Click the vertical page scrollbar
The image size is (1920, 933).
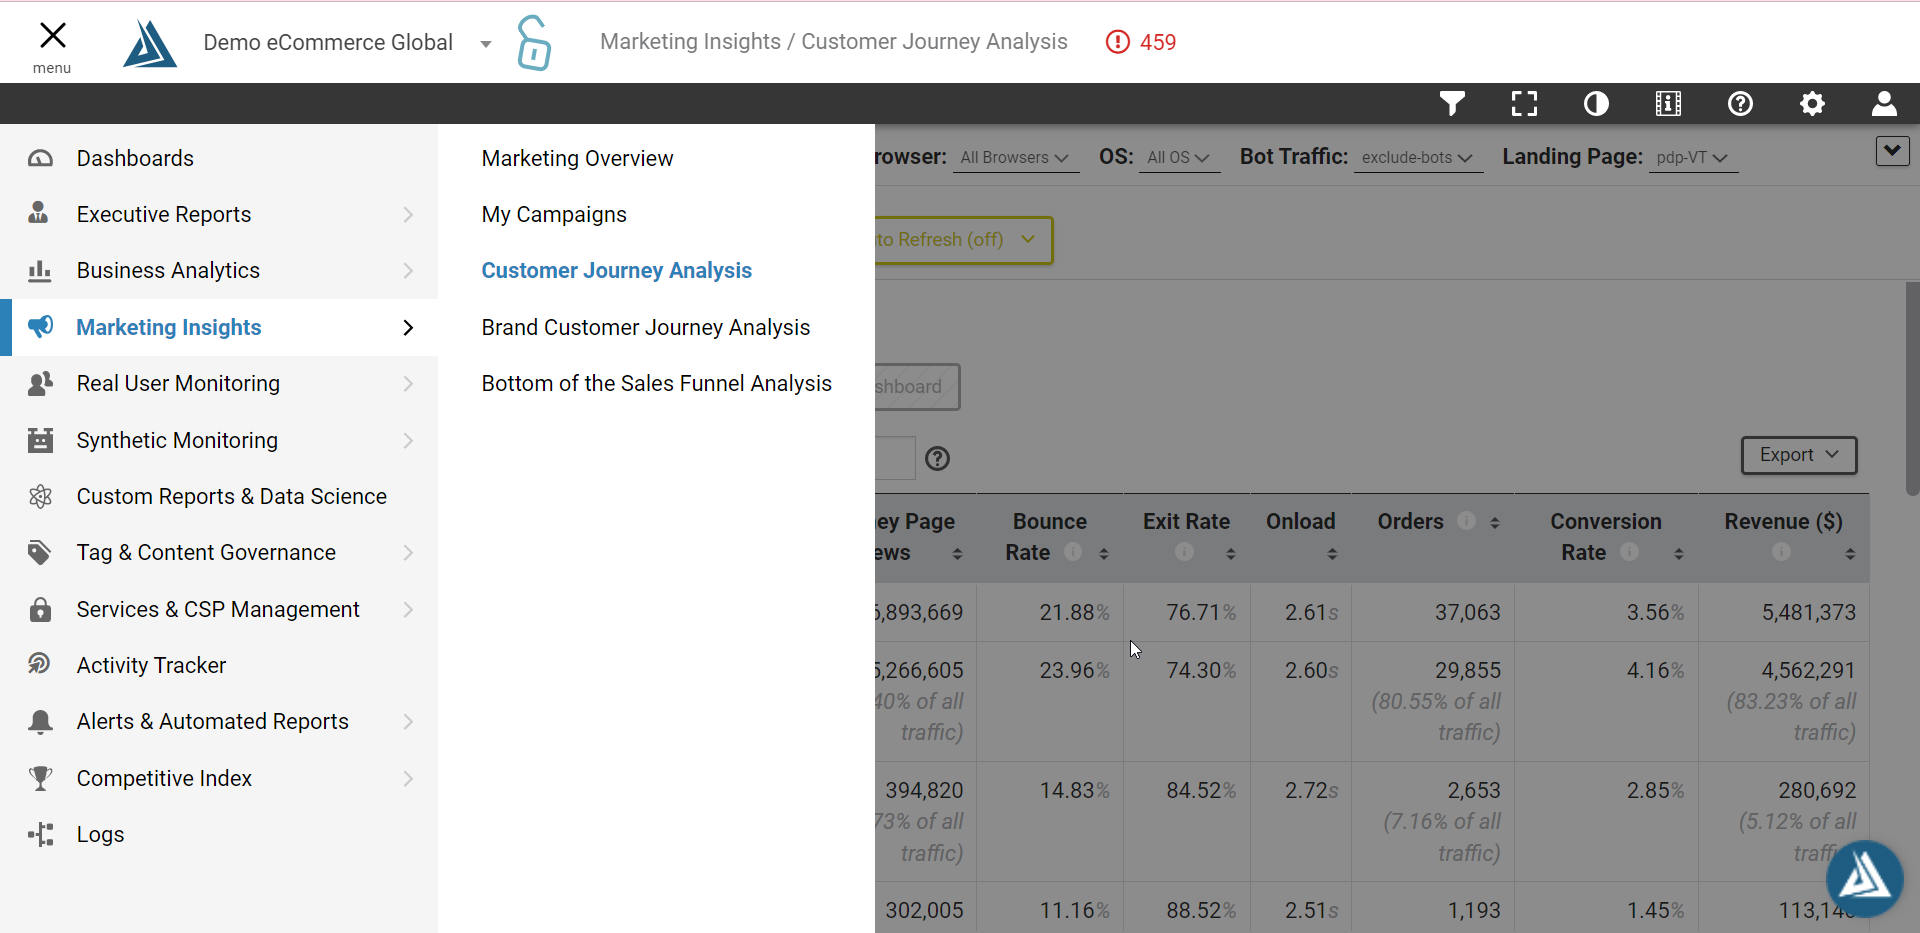1912,388
